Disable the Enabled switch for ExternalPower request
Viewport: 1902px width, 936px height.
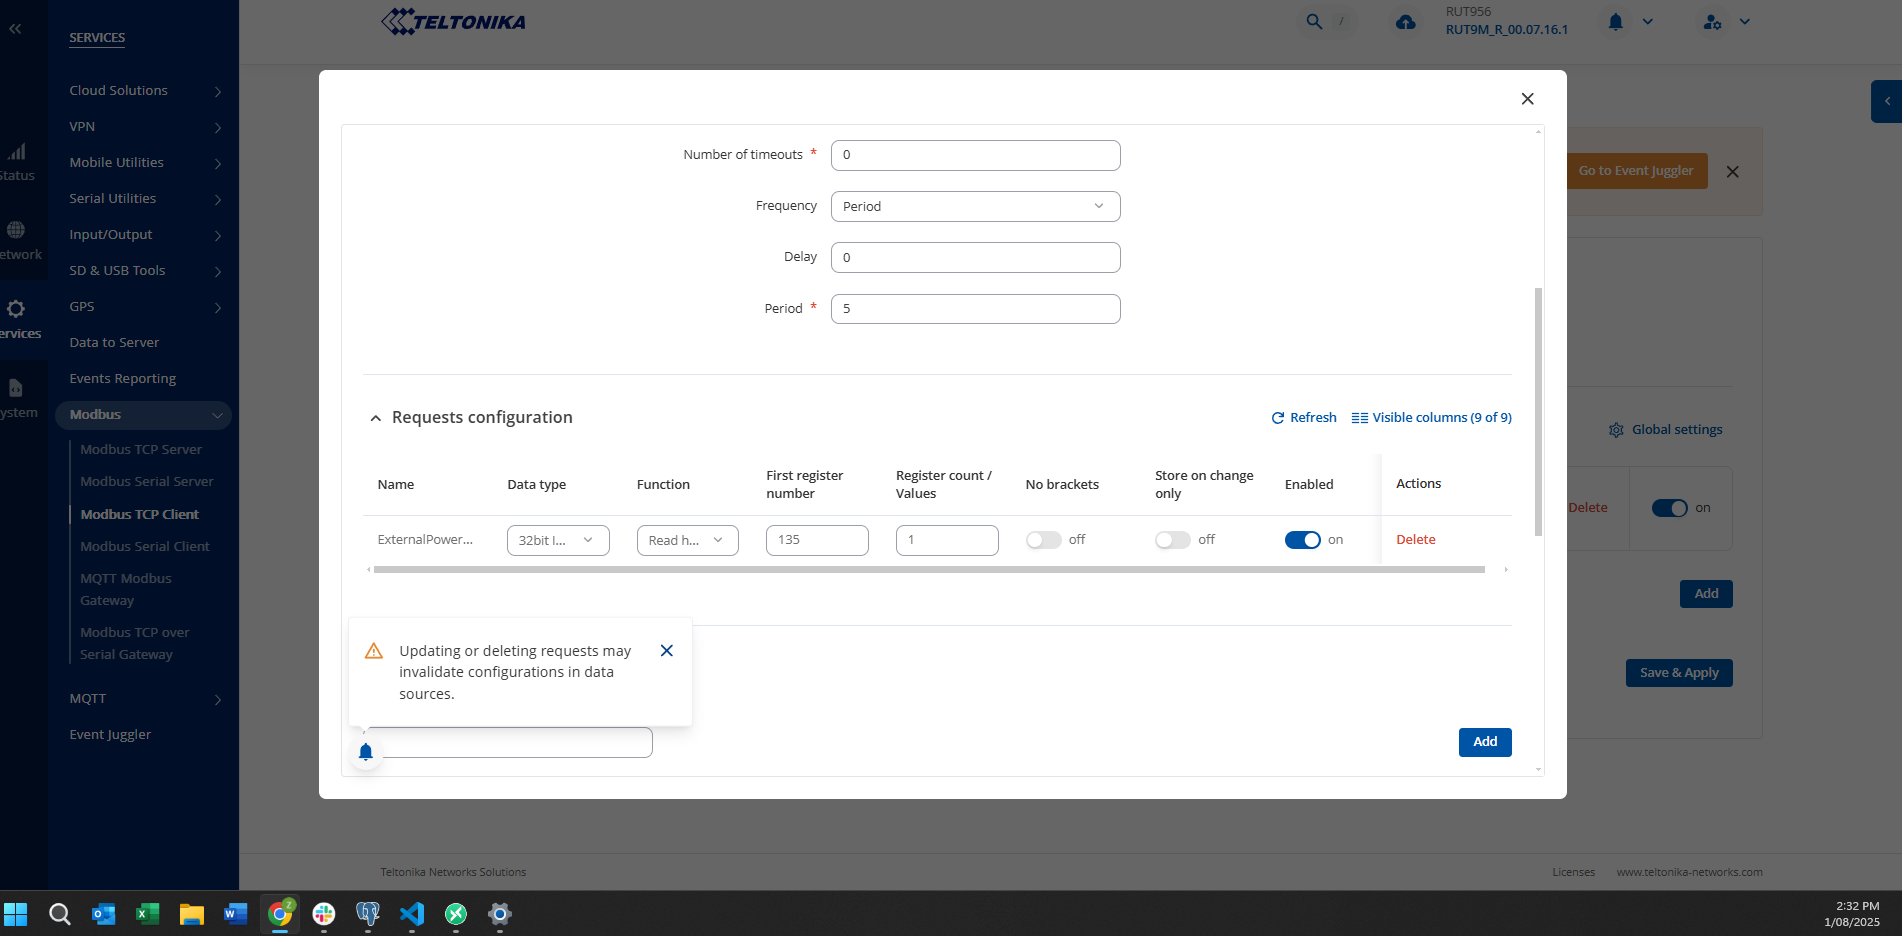click(1303, 540)
